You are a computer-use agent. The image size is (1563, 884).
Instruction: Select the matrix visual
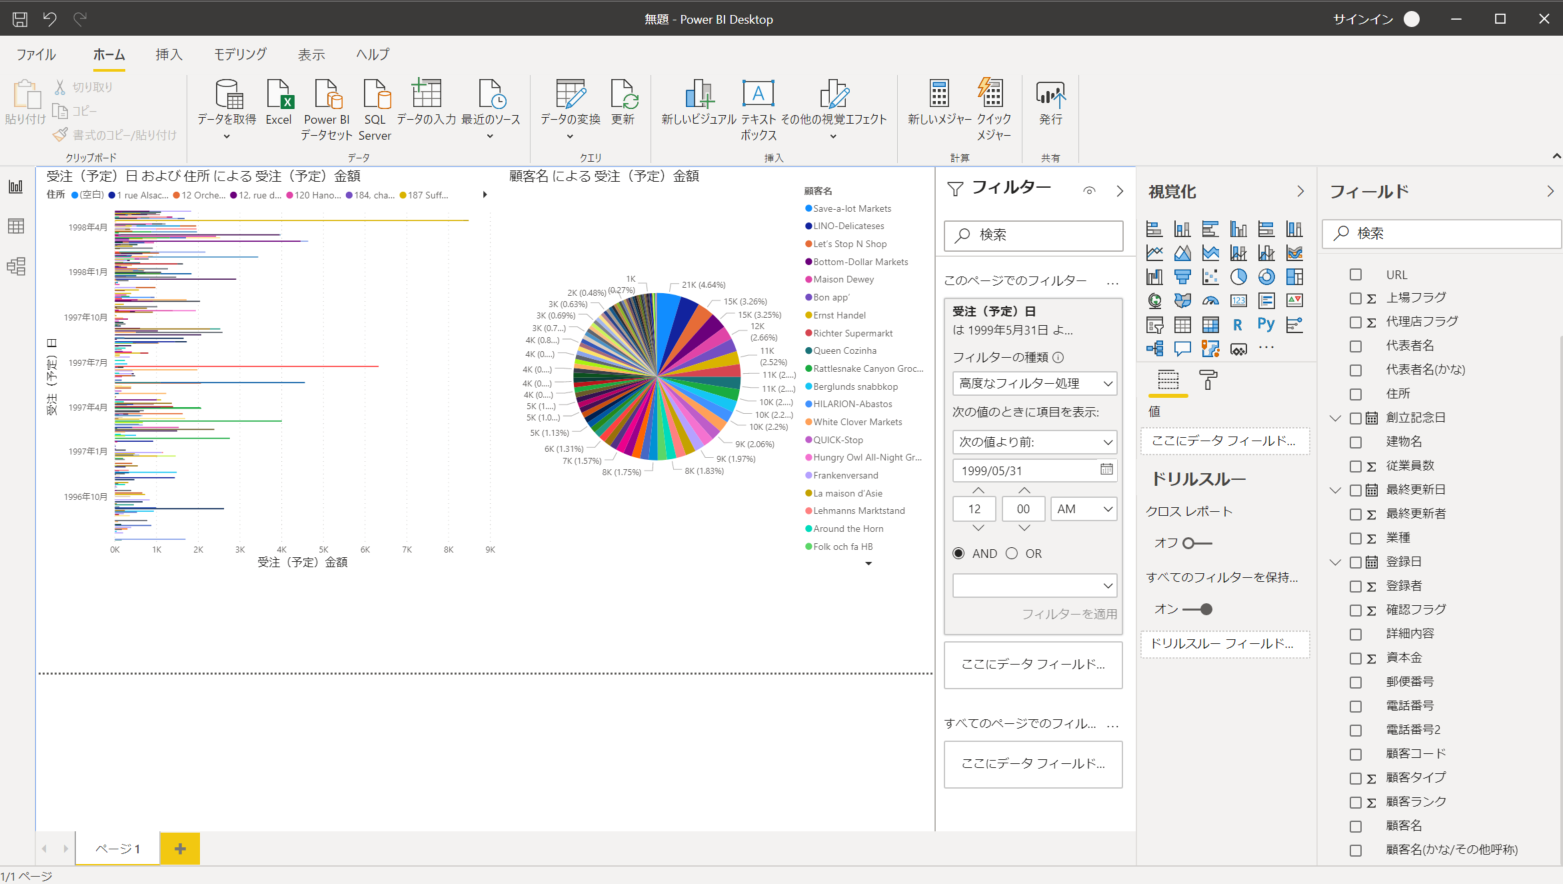pyautogui.click(x=1210, y=325)
